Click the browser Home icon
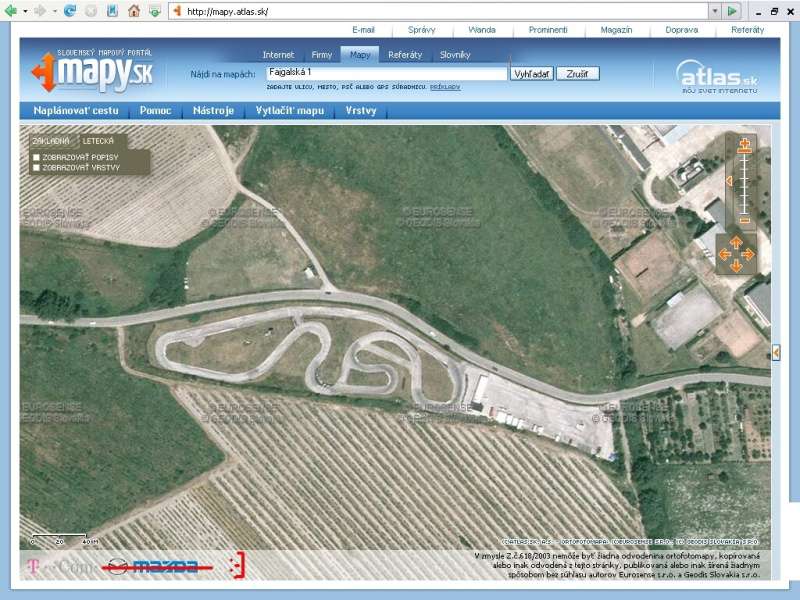The height and width of the screenshot is (600, 800). [133, 11]
